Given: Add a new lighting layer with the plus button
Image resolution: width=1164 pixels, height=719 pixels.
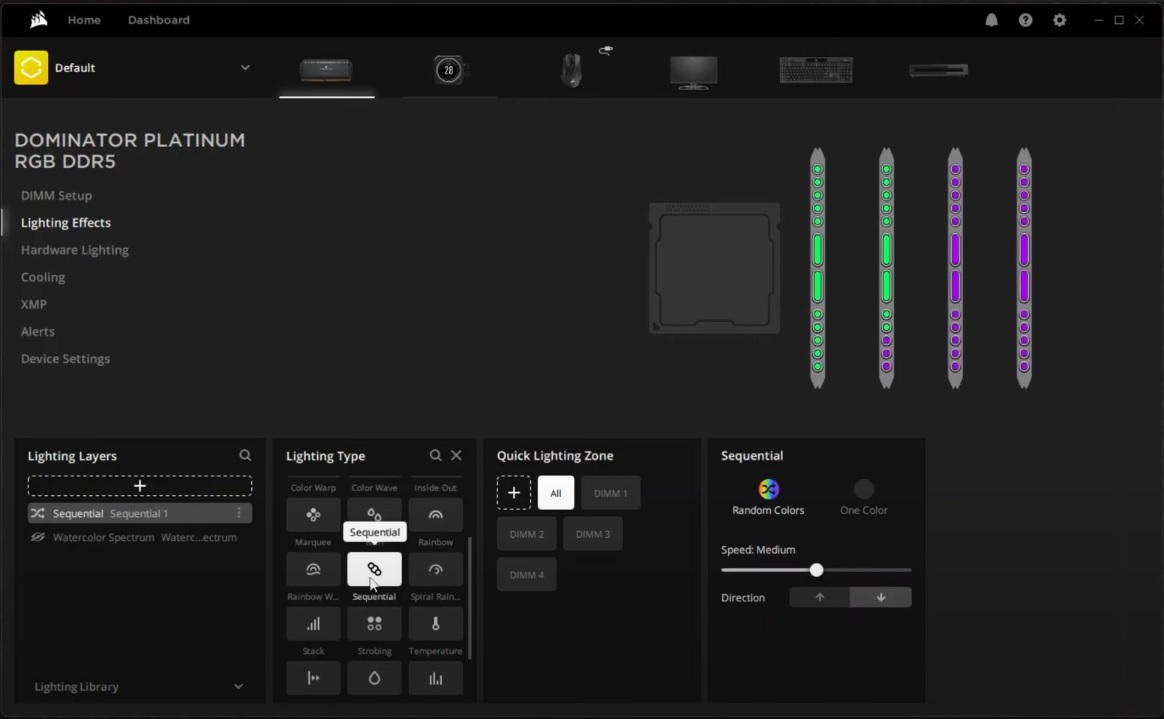Looking at the screenshot, I should [139, 486].
